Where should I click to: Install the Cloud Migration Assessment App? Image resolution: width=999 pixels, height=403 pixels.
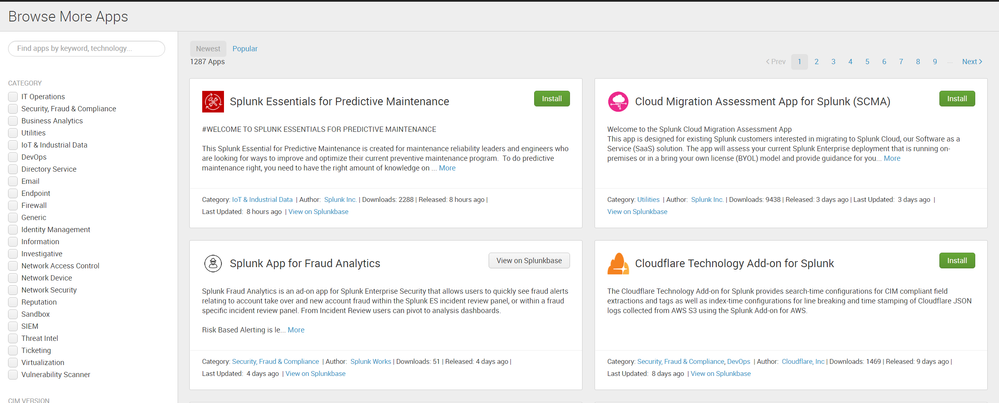[x=957, y=99]
